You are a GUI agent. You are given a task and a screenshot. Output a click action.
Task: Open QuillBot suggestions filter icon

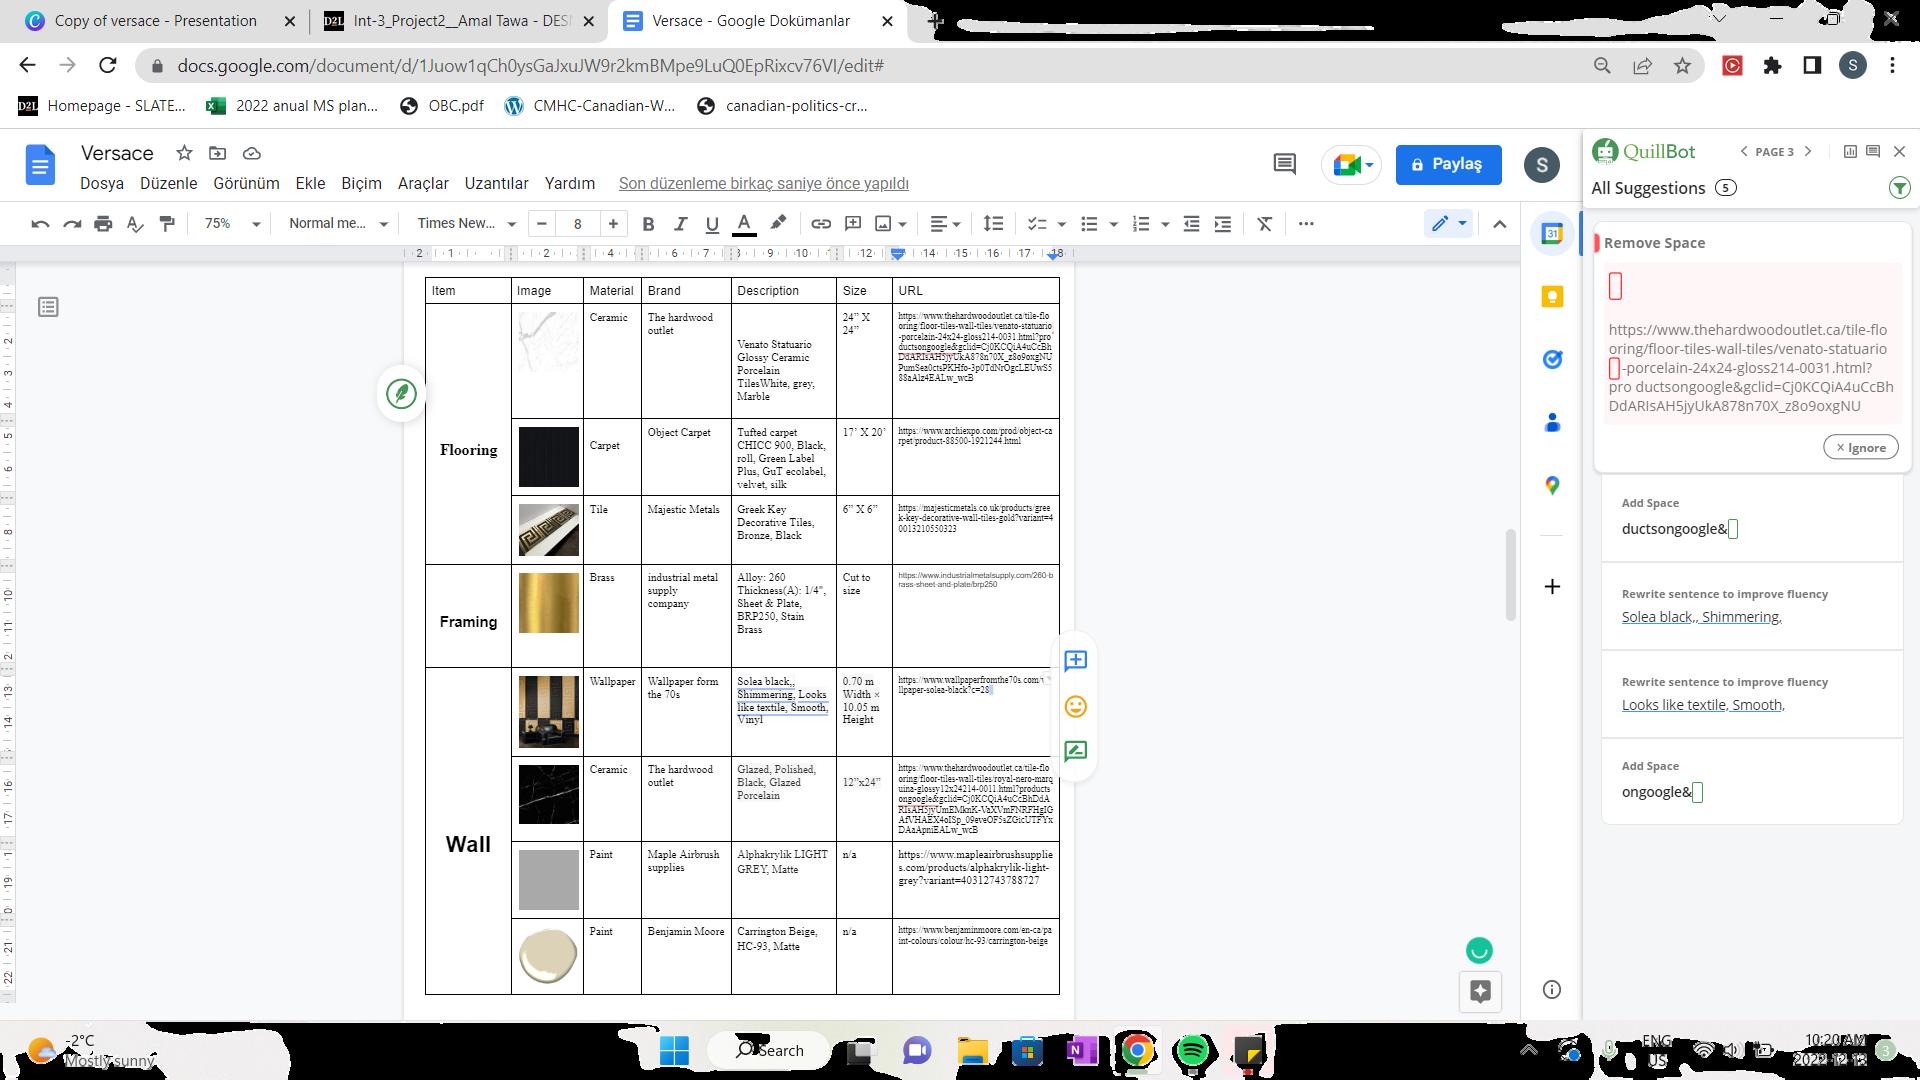1899,188
